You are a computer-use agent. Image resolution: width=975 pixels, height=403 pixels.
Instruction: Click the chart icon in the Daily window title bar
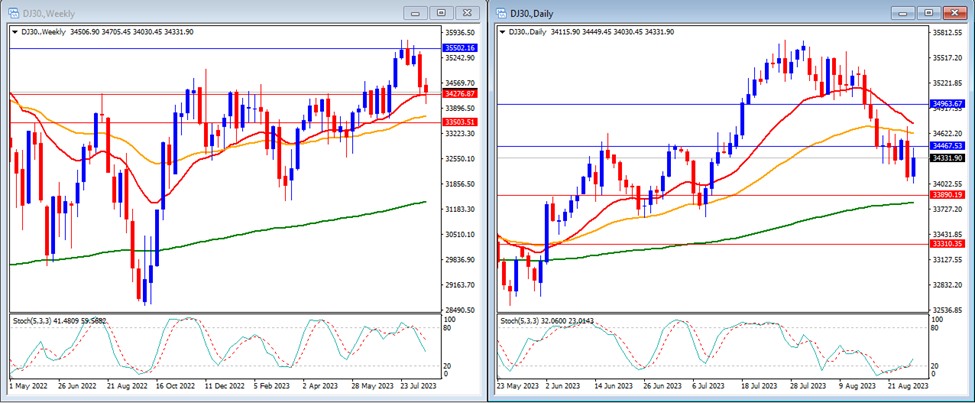(x=501, y=14)
